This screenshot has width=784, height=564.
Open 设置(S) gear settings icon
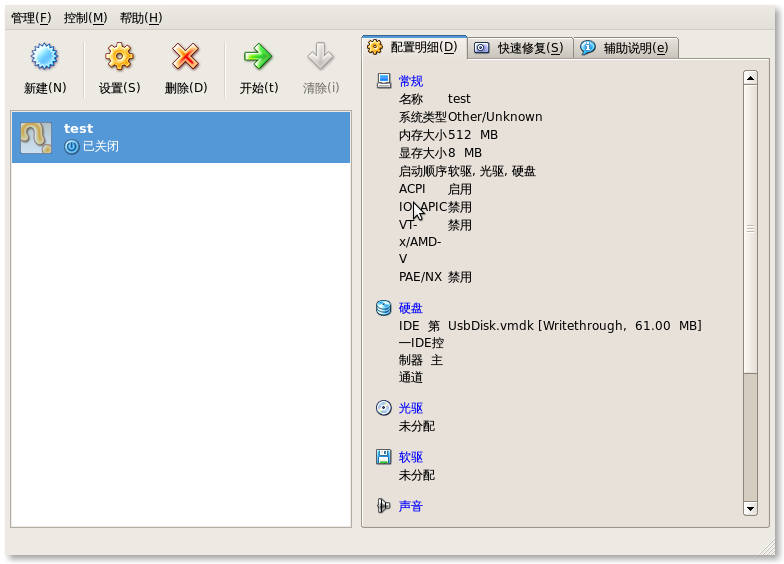119,56
